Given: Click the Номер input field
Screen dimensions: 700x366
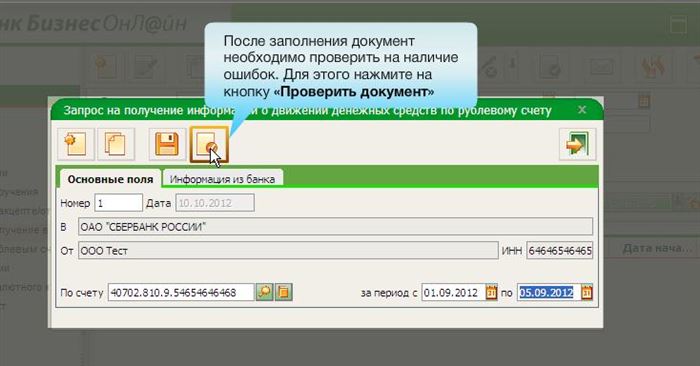Looking at the screenshot, I should 118,203.
